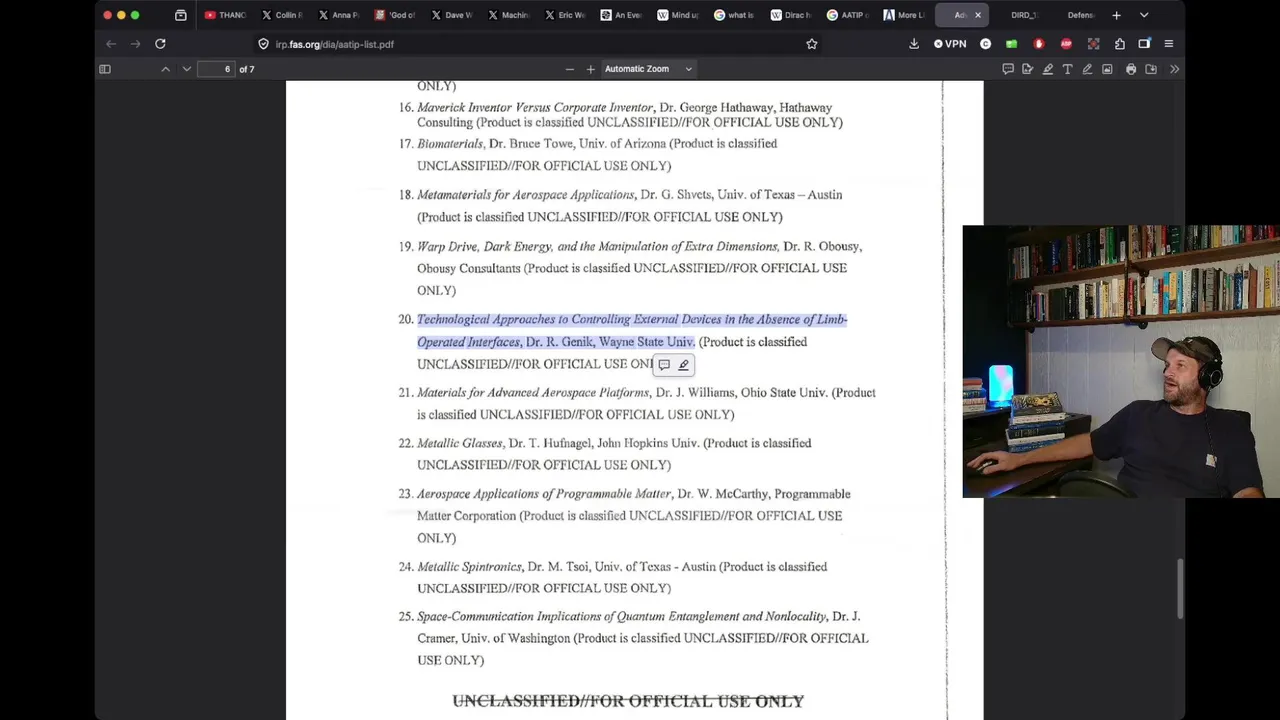
Task: Toggle the PDF sidebar panel
Action: point(104,69)
